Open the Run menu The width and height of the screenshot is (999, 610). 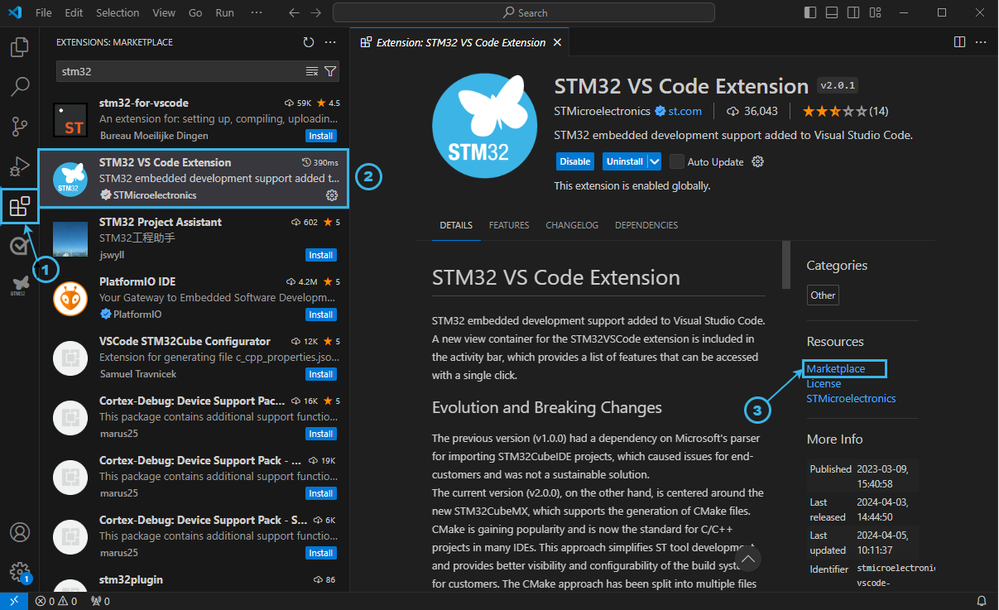[x=224, y=13]
